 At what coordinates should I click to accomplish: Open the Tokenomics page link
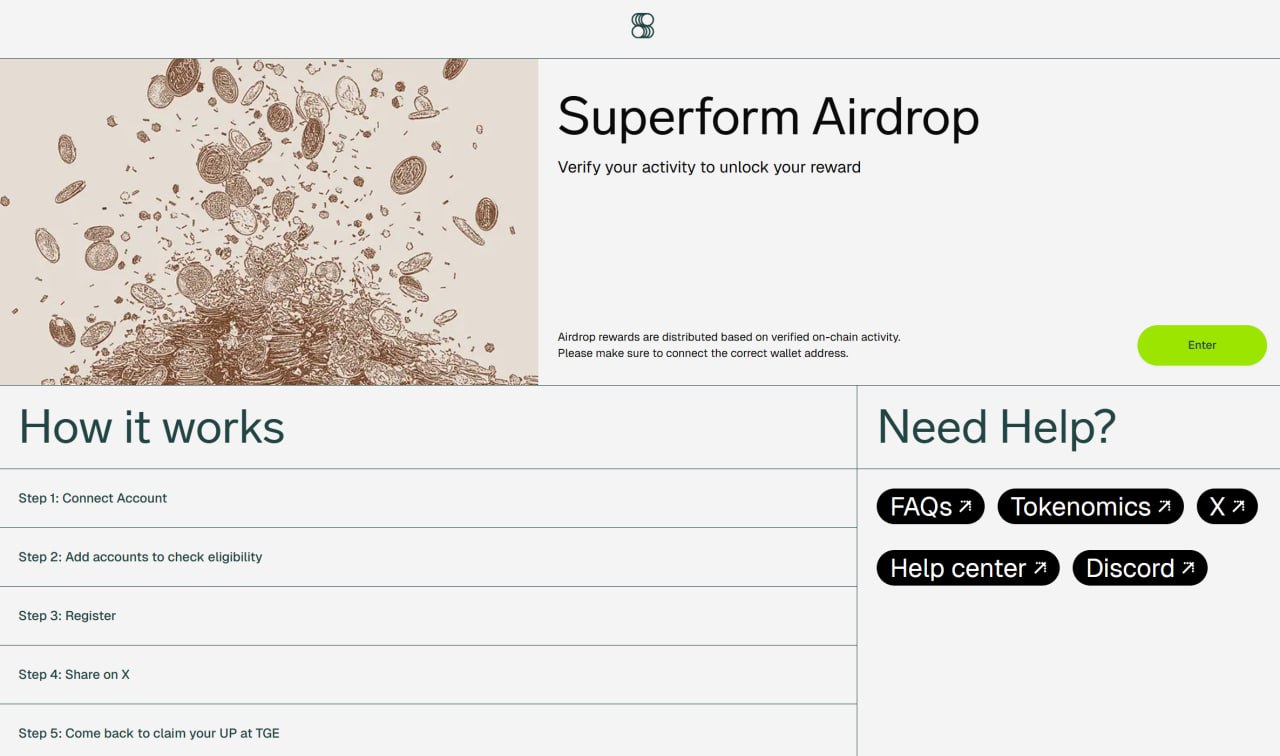click(x=1080, y=507)
